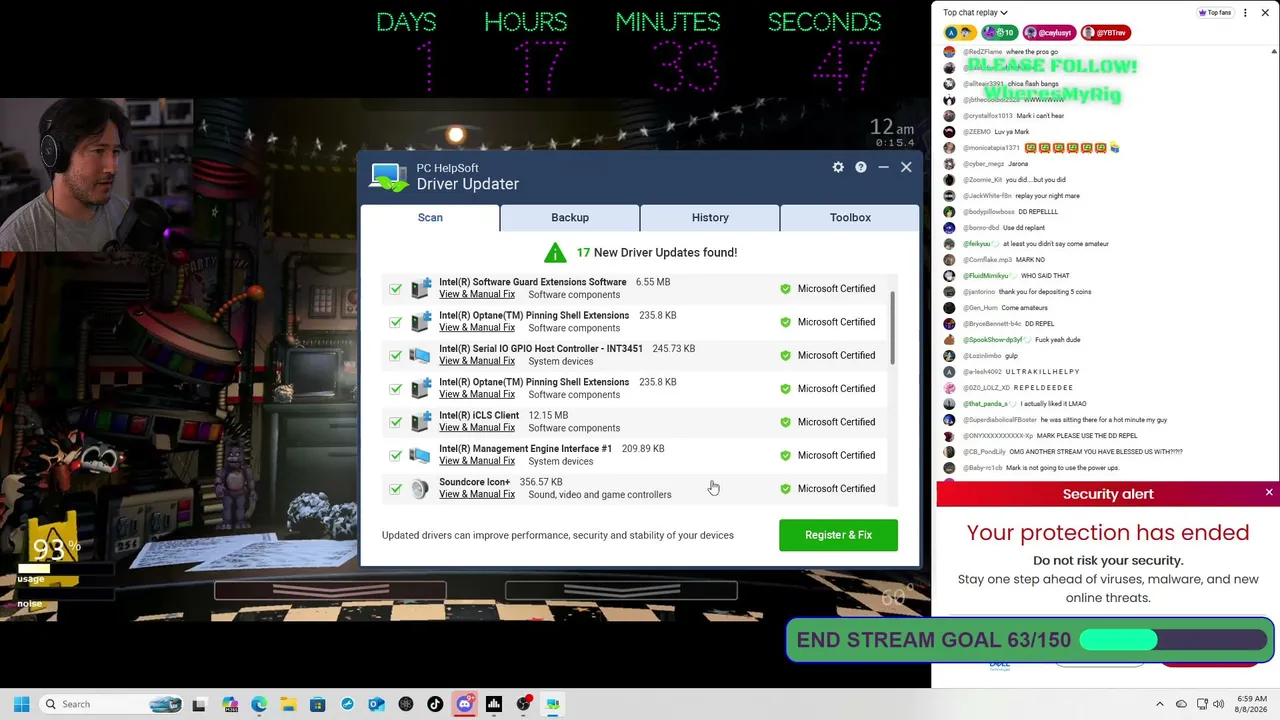Click the driver list vertical scrollbar

click(x=892, y=329)
